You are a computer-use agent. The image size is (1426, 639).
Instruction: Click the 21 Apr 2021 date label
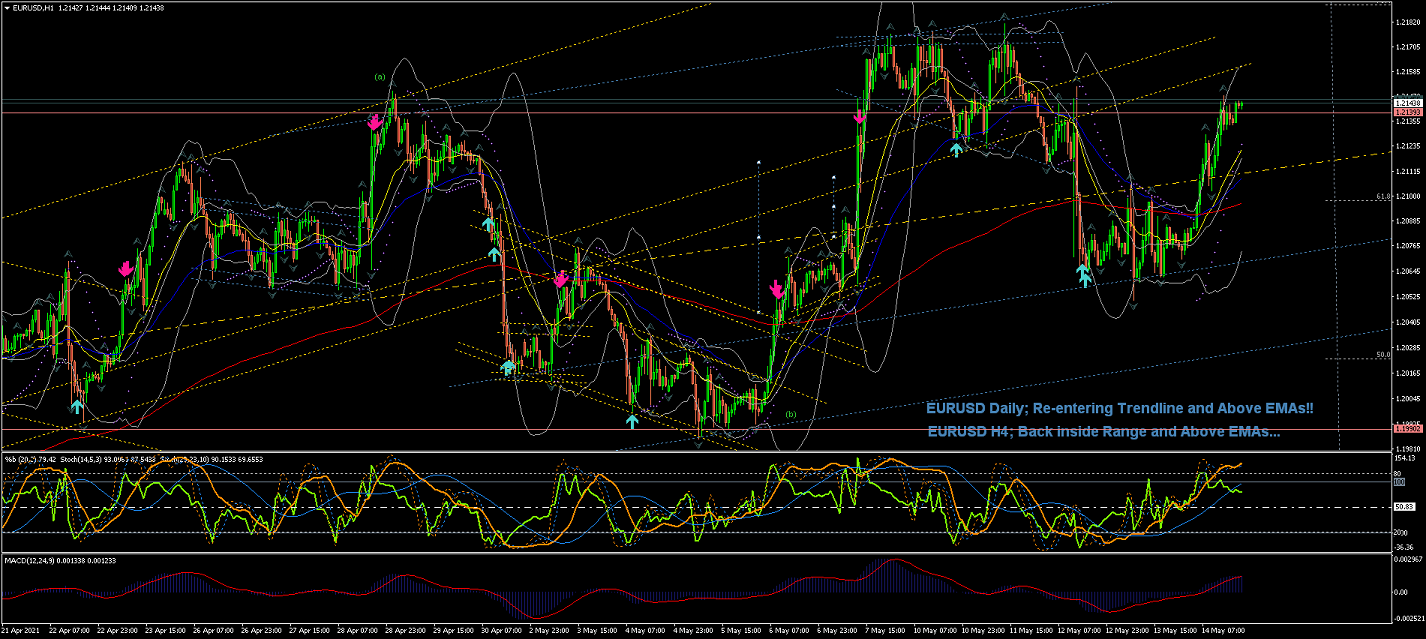20,632
